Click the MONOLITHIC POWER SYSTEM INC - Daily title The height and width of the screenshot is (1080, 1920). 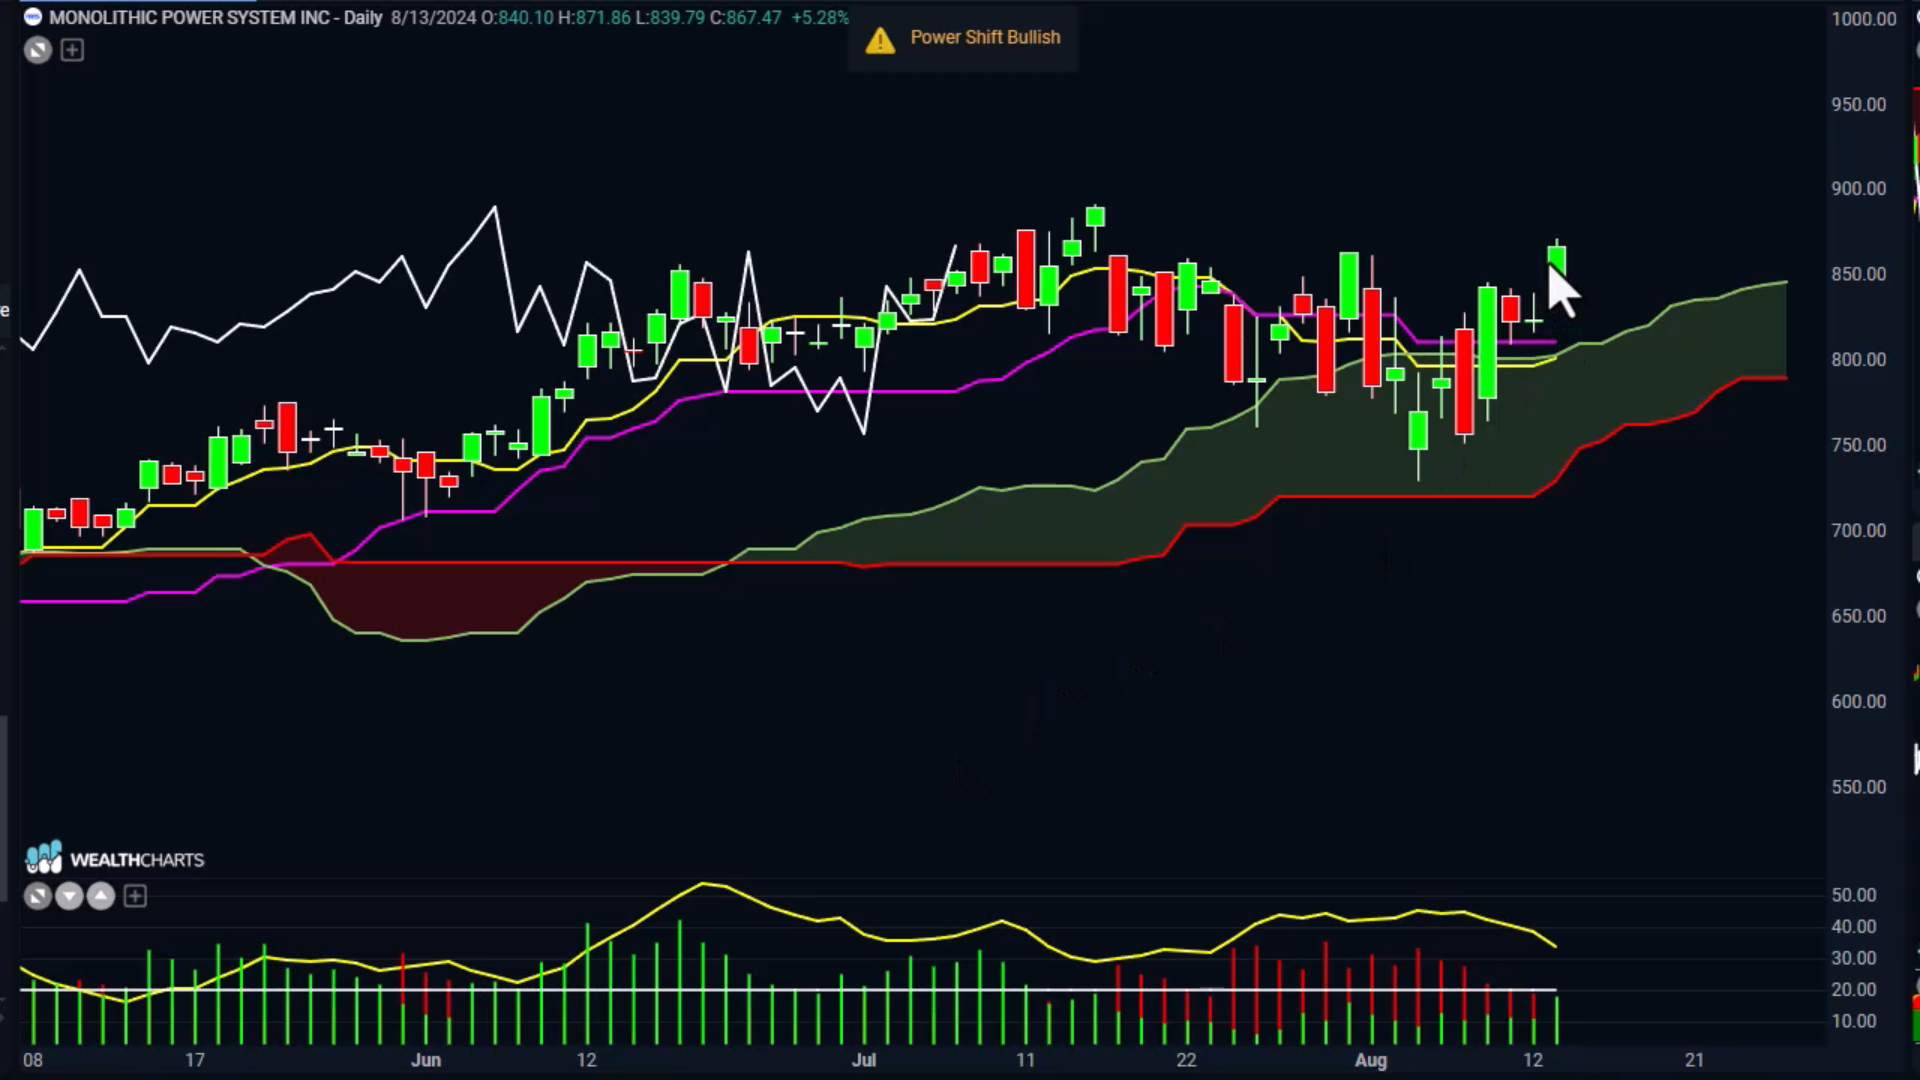[x=216, y=17]
